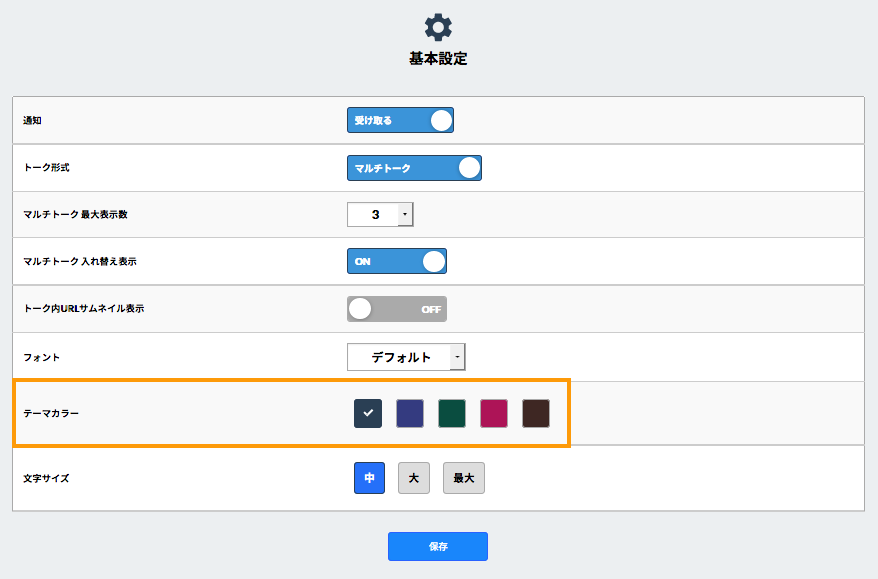The width and height of the screenshot is (878, 579).
Task: Toggle the 通知 受け取る switch
Action: coord(400,120)
